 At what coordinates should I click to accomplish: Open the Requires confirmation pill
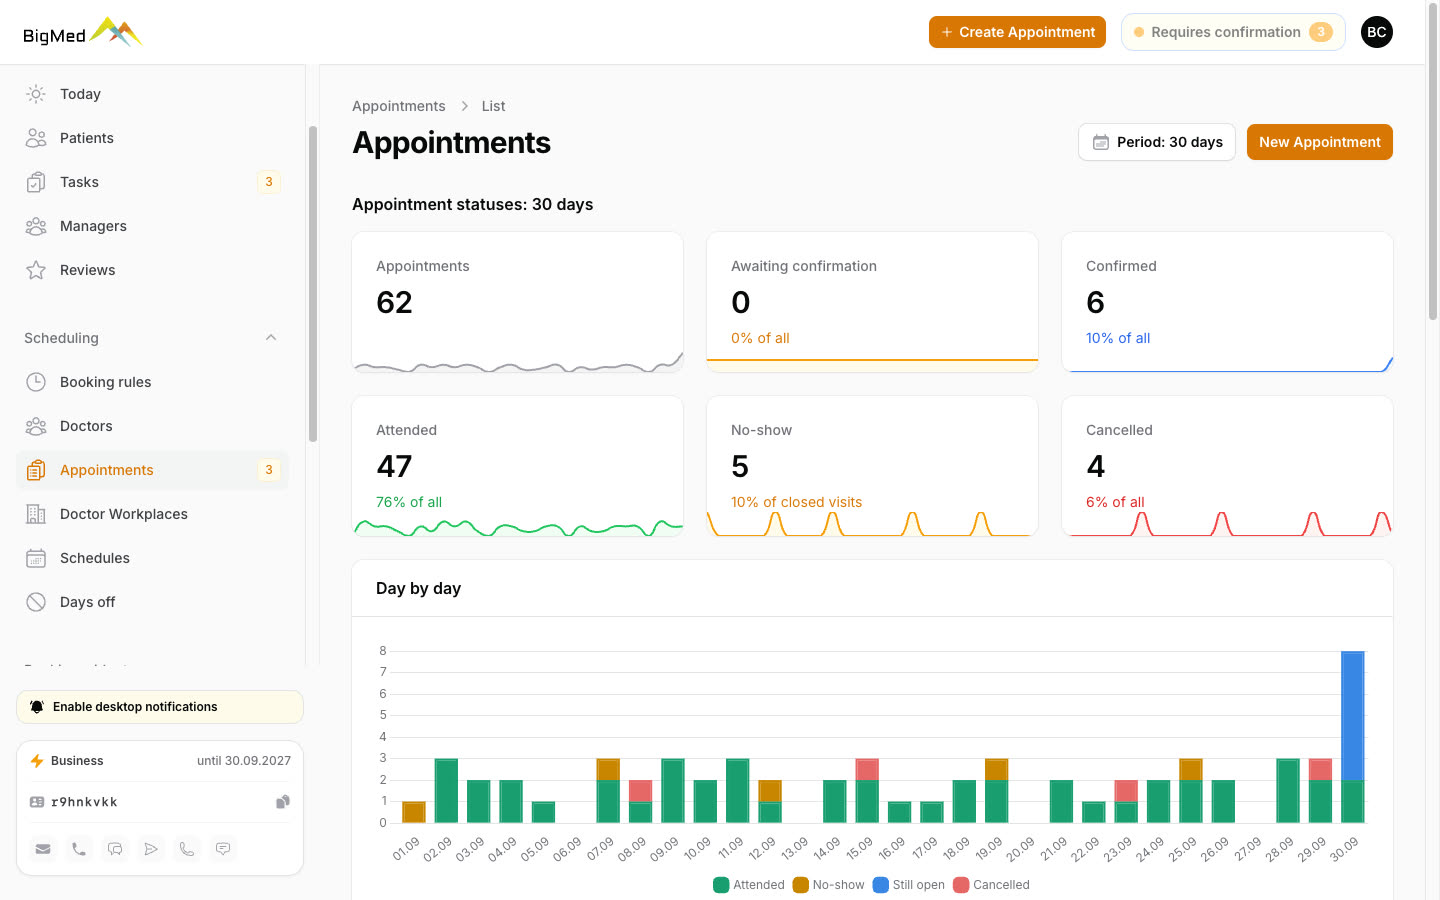(1233, 32)
